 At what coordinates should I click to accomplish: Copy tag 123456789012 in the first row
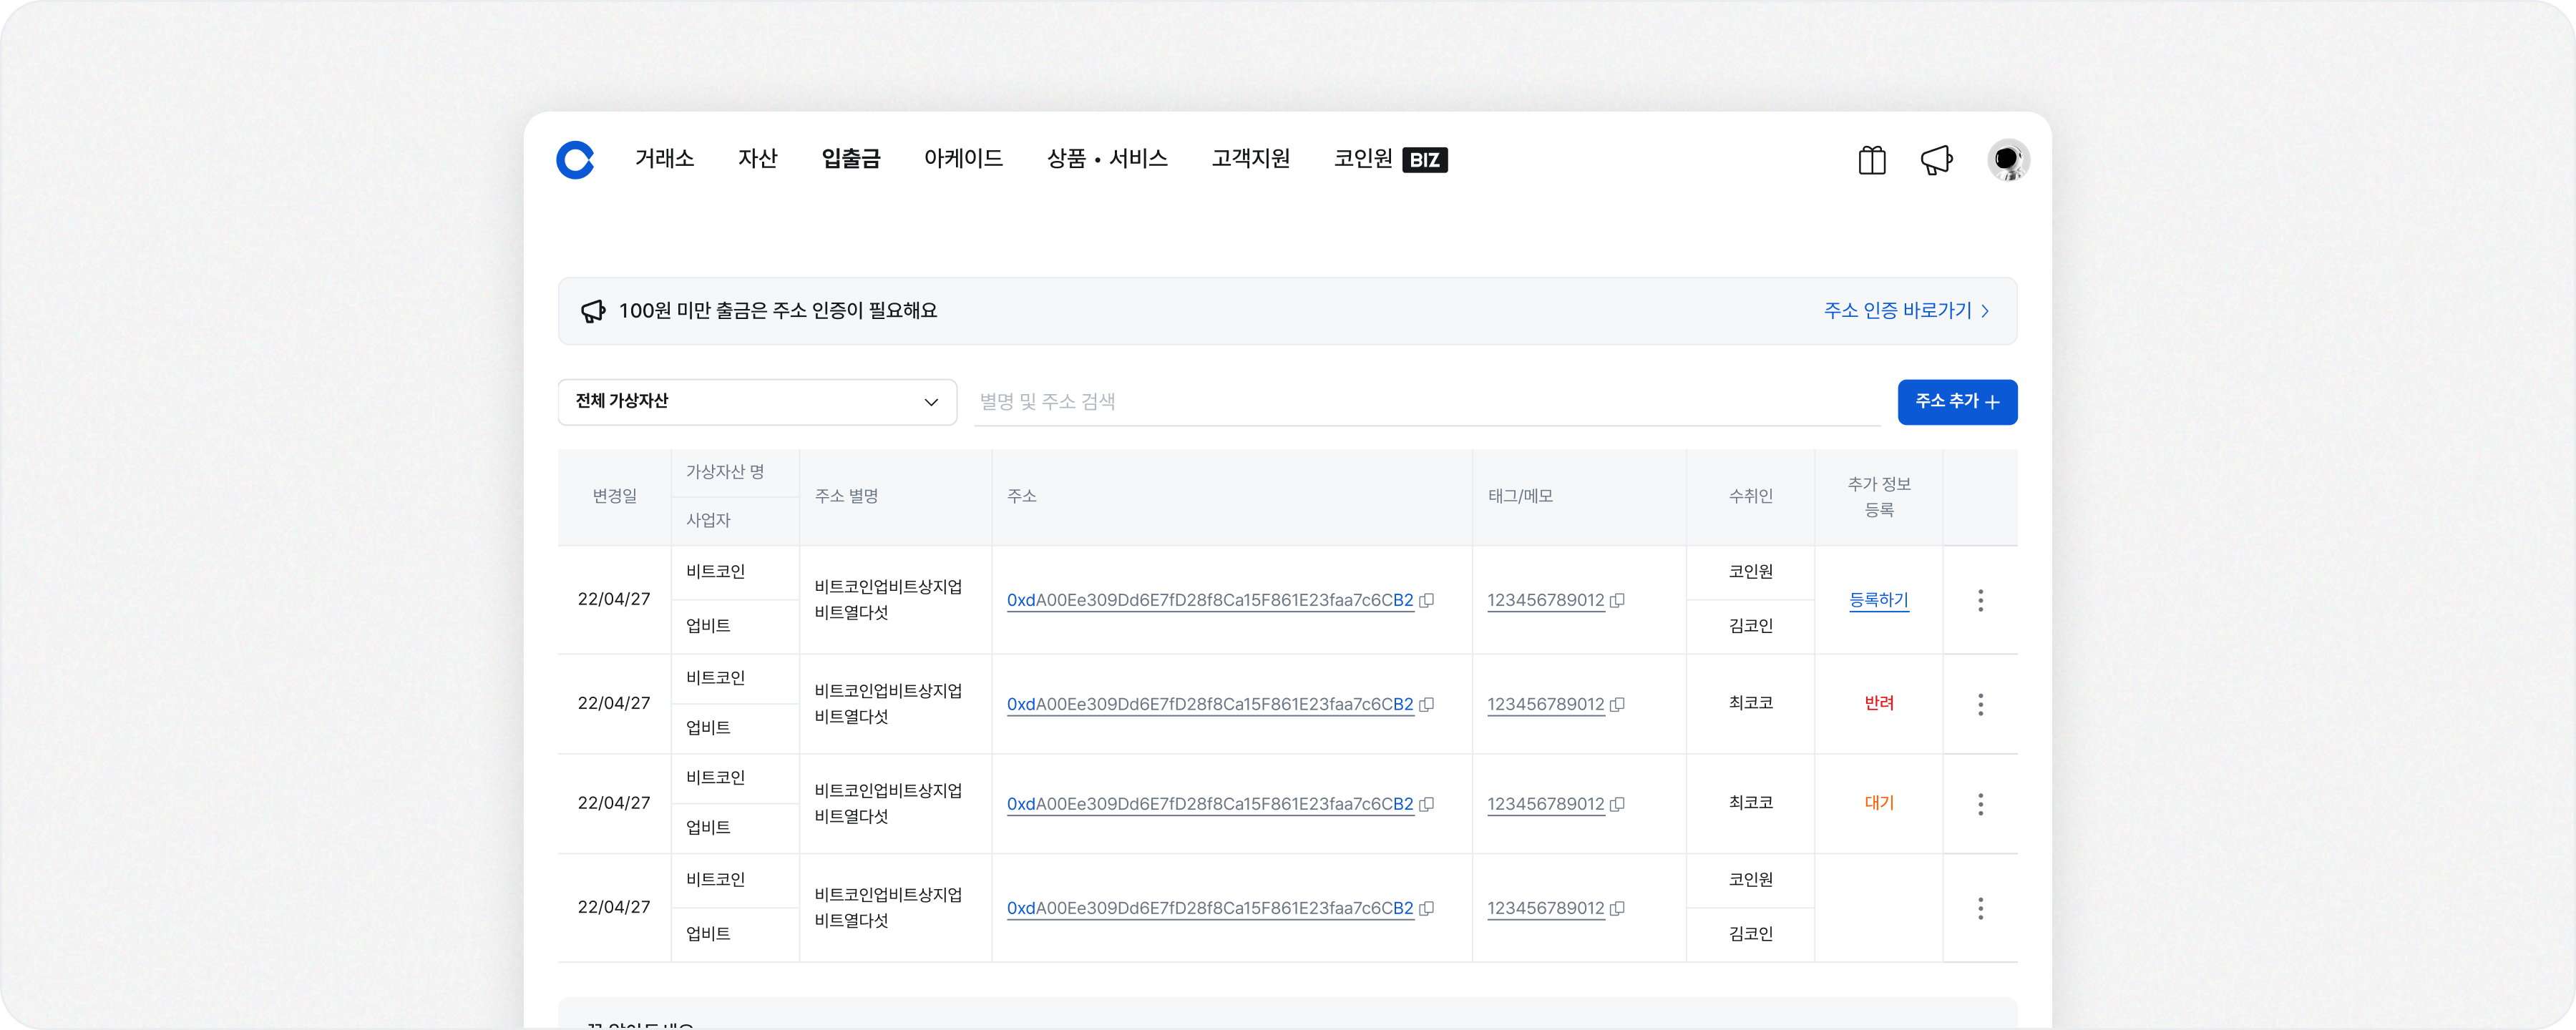coord(1617,600)
